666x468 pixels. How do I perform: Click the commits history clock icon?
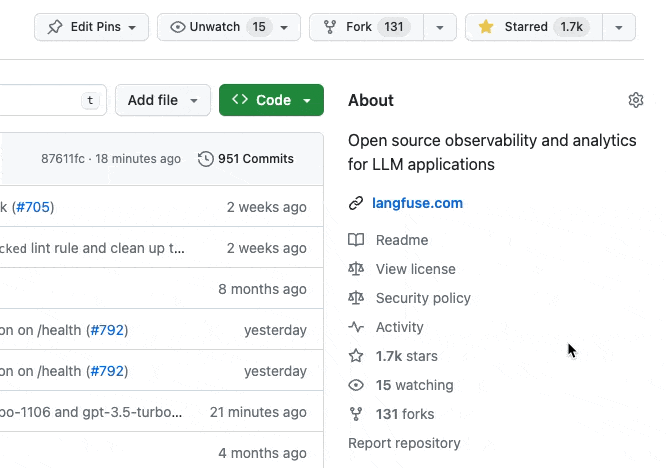pos(206,158)
